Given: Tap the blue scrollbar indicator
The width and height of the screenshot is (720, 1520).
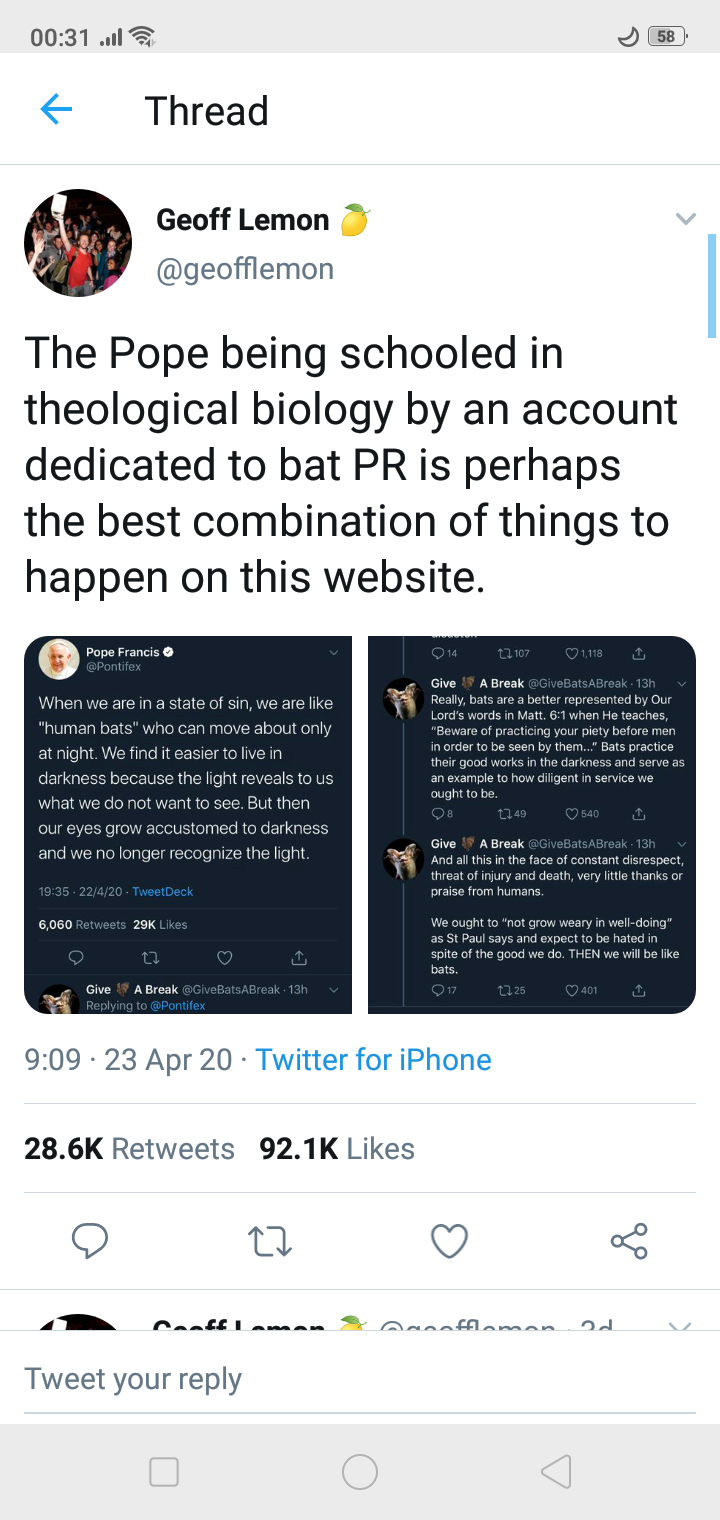Looking at the screenshot, I should pos(712,286).
